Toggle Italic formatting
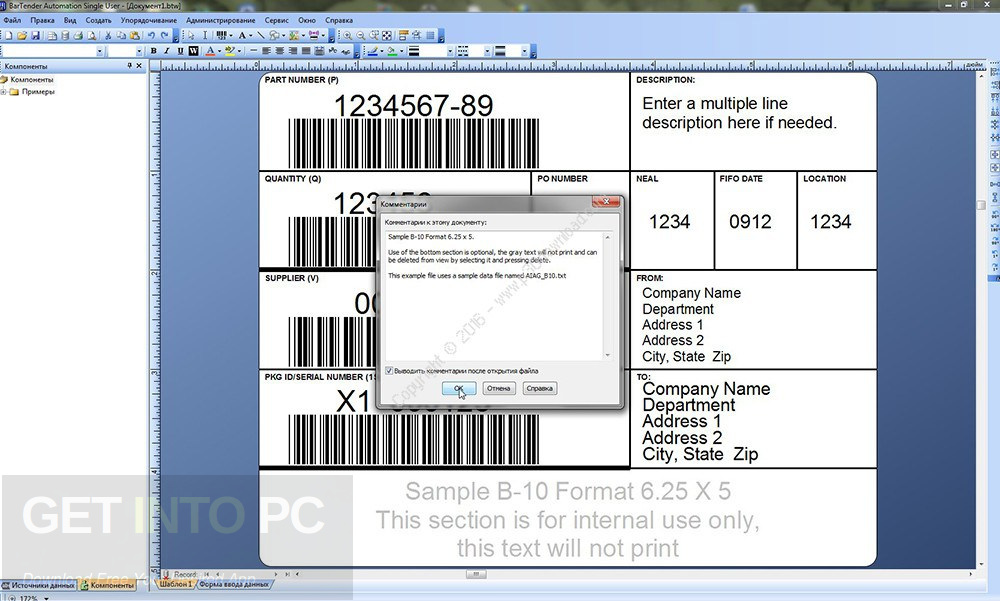The height and width of the screenshot is (601, 1000). coord(167,50)
